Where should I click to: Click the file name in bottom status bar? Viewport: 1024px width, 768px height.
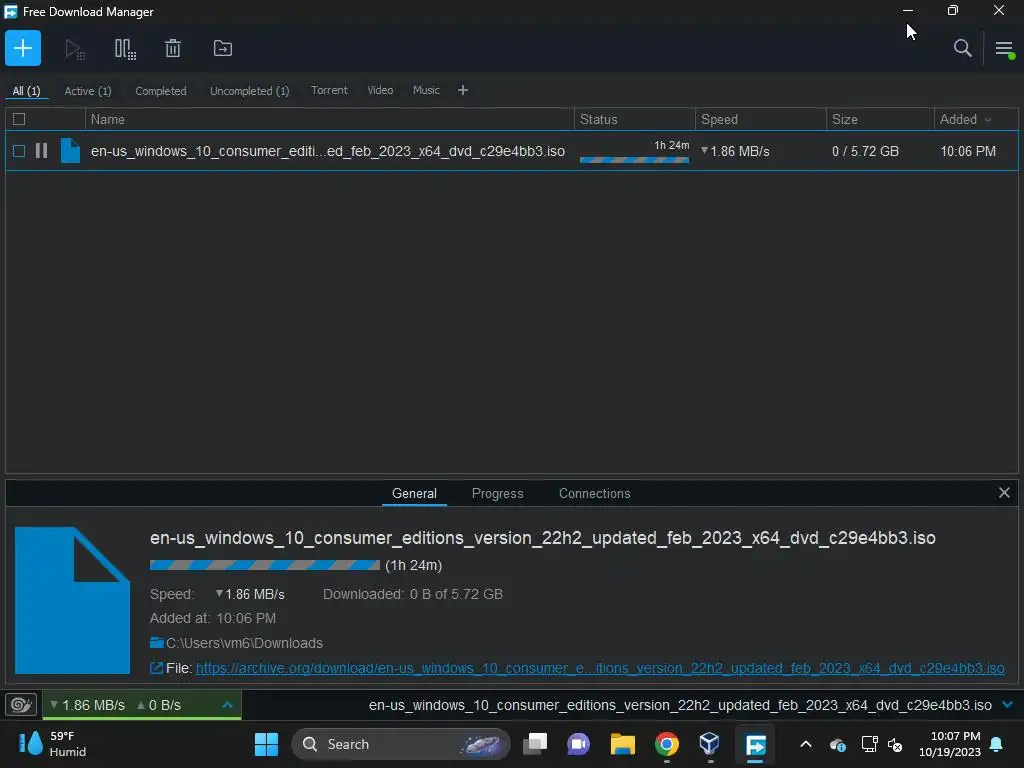pos(680,705)
